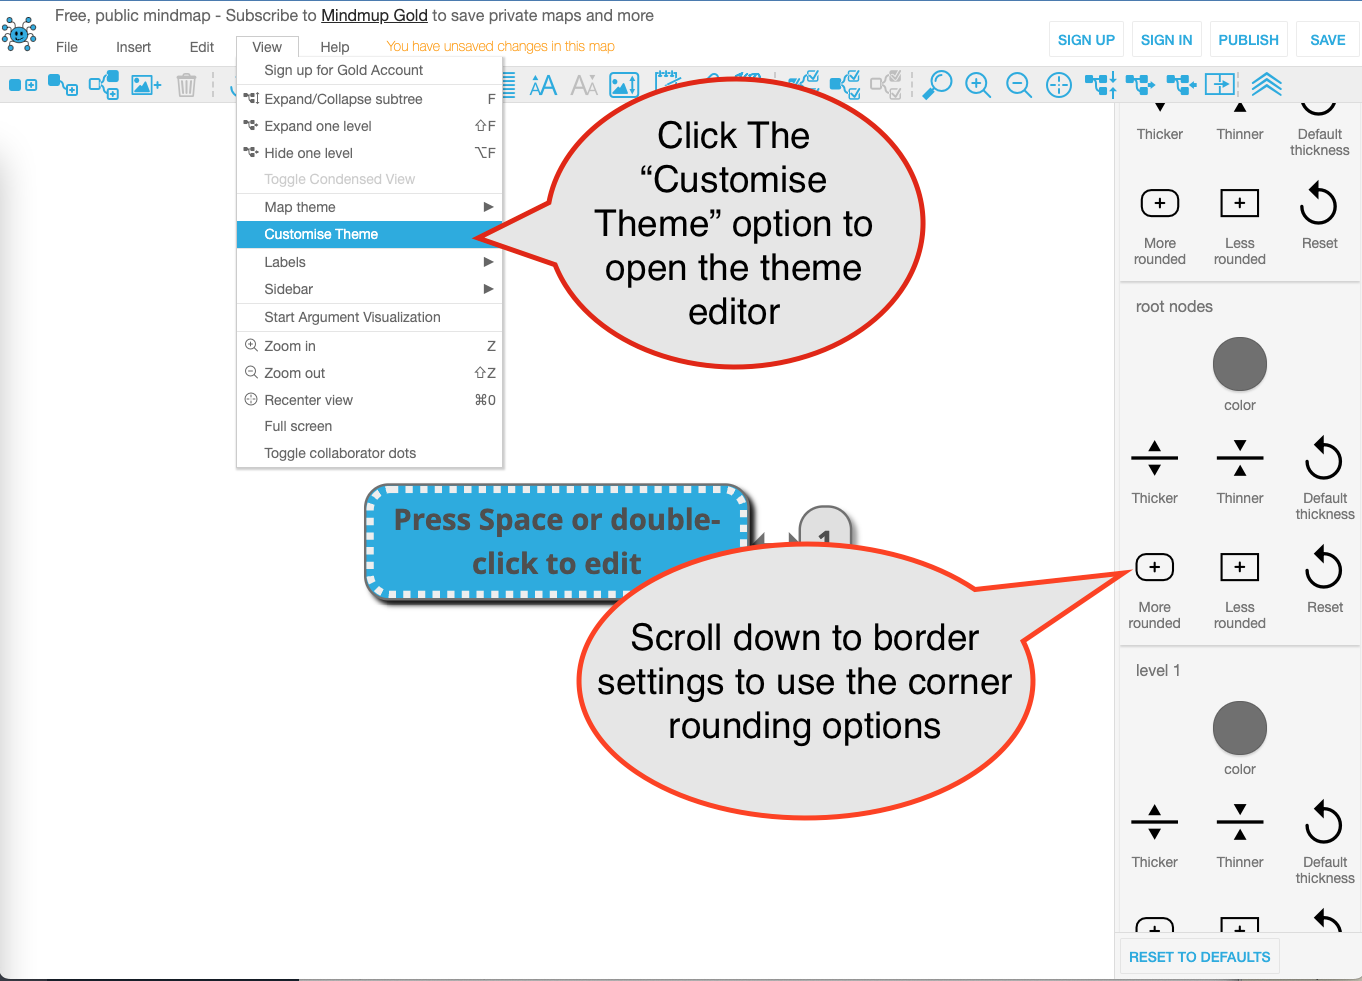Click RESET TO DEFAULTS button

[1199, 957]
